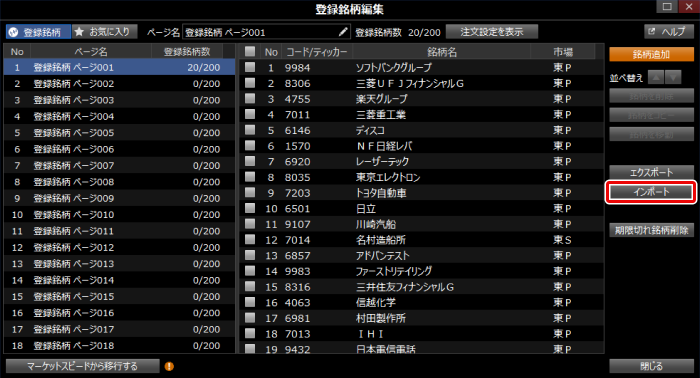The image size is (700, 378).
Task: Click stock code 9984
Action: (x=297, y=67)
